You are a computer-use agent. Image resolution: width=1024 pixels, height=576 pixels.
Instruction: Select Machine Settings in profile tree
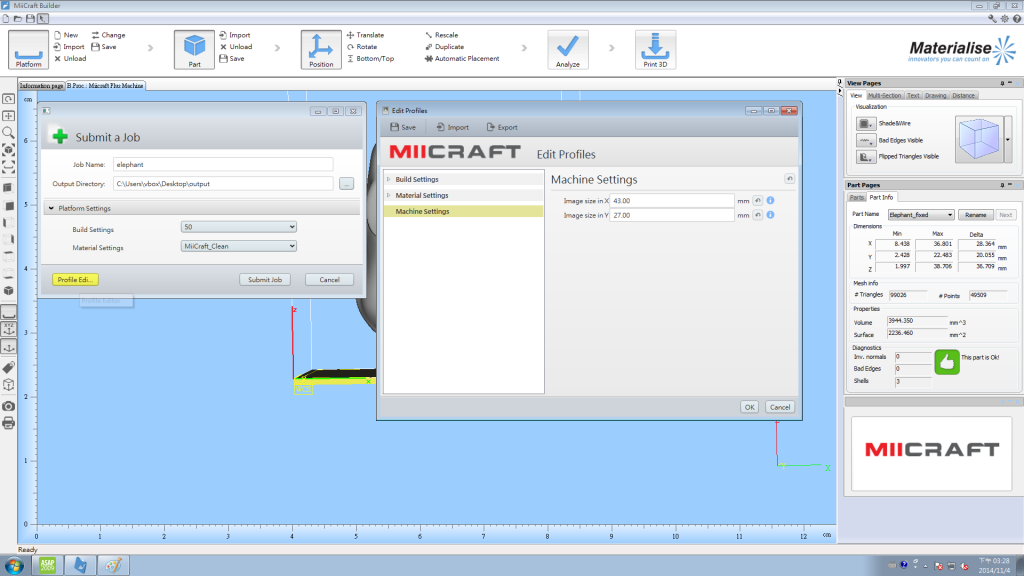point(463,212)
